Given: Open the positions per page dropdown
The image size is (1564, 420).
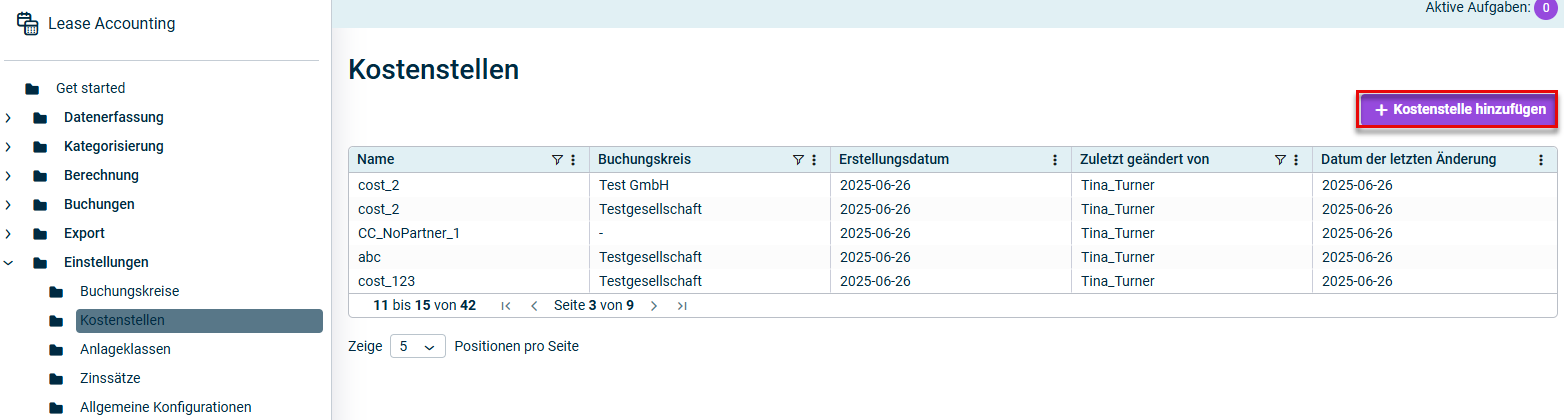Looking at the screenshot, I should [417, 347].
